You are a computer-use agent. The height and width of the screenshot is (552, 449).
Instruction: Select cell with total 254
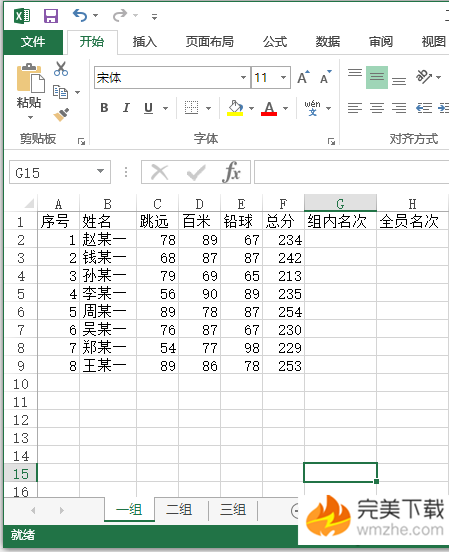point(283,312)
